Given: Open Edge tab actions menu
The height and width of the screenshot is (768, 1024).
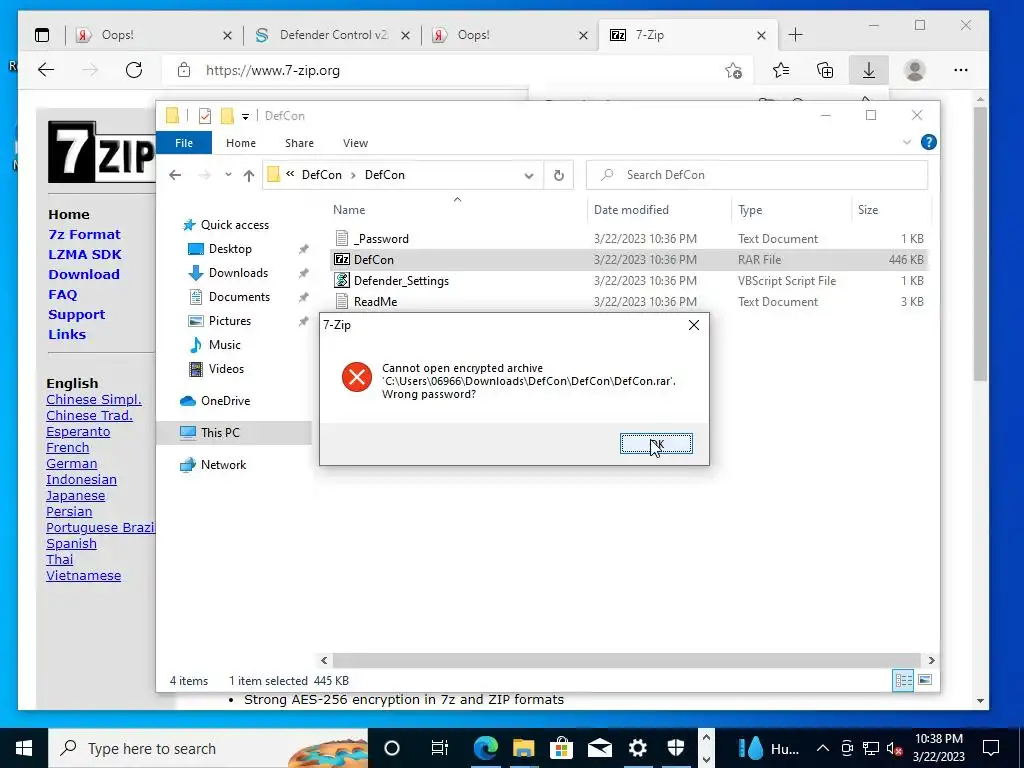Looking at the screenshot, I should point(42,35).
